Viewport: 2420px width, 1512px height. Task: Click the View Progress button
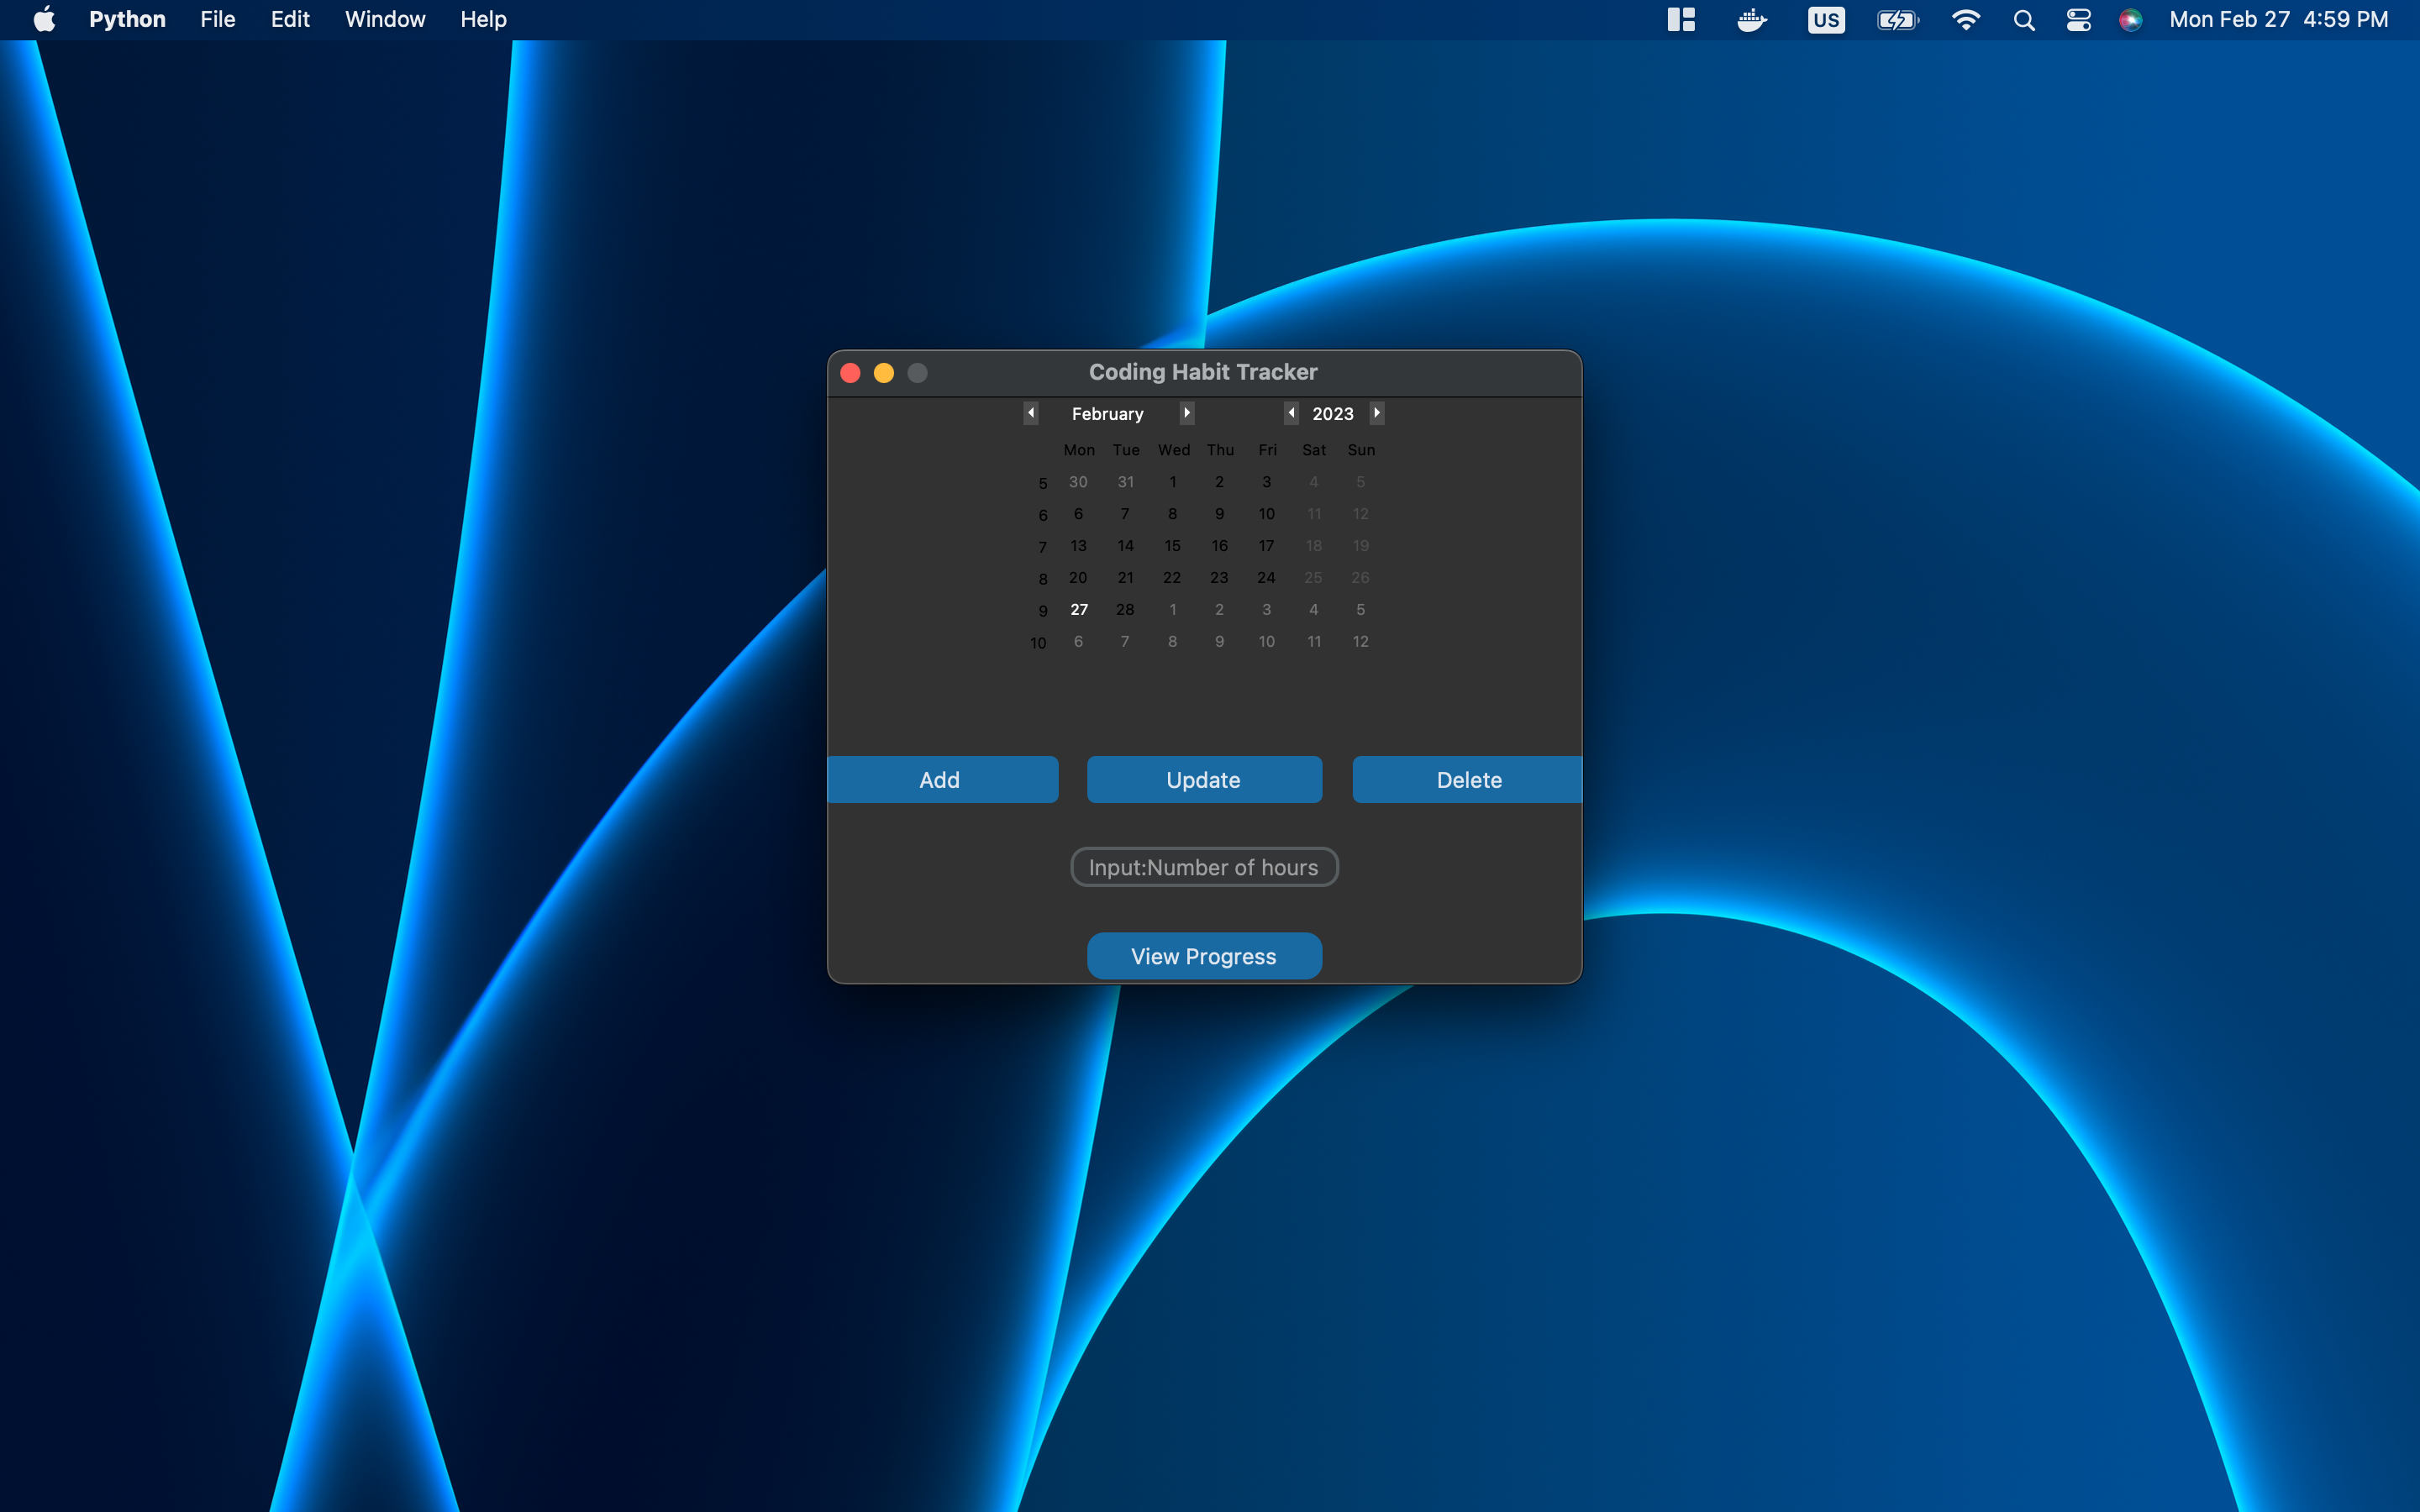coord(1204,956)
